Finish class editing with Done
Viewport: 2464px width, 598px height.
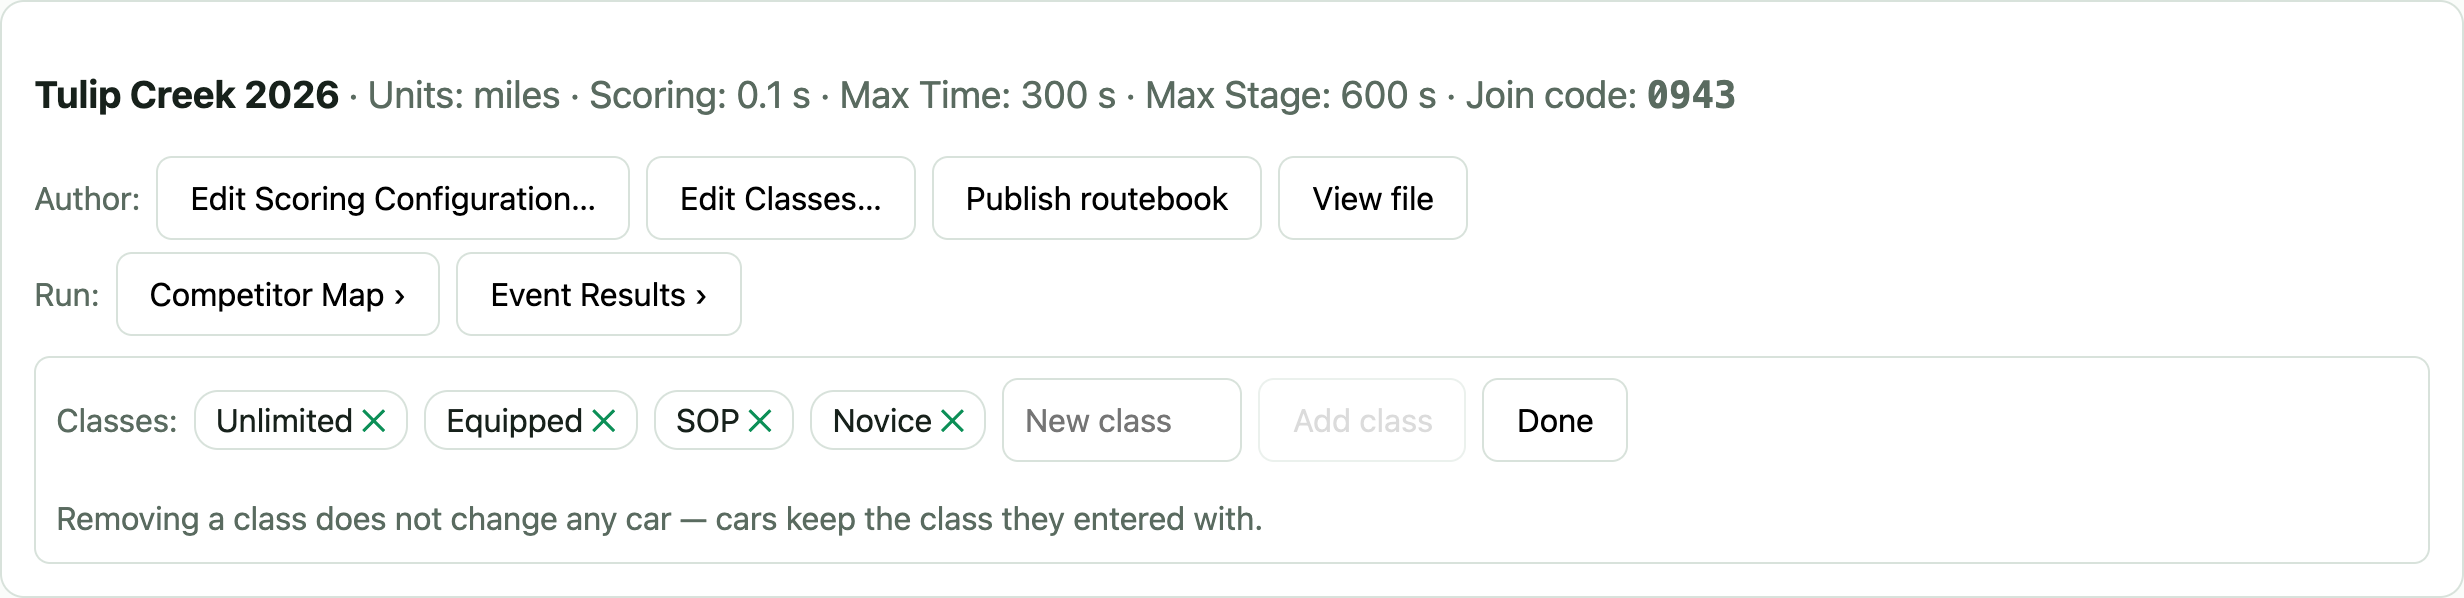[x=1555, y=420]
